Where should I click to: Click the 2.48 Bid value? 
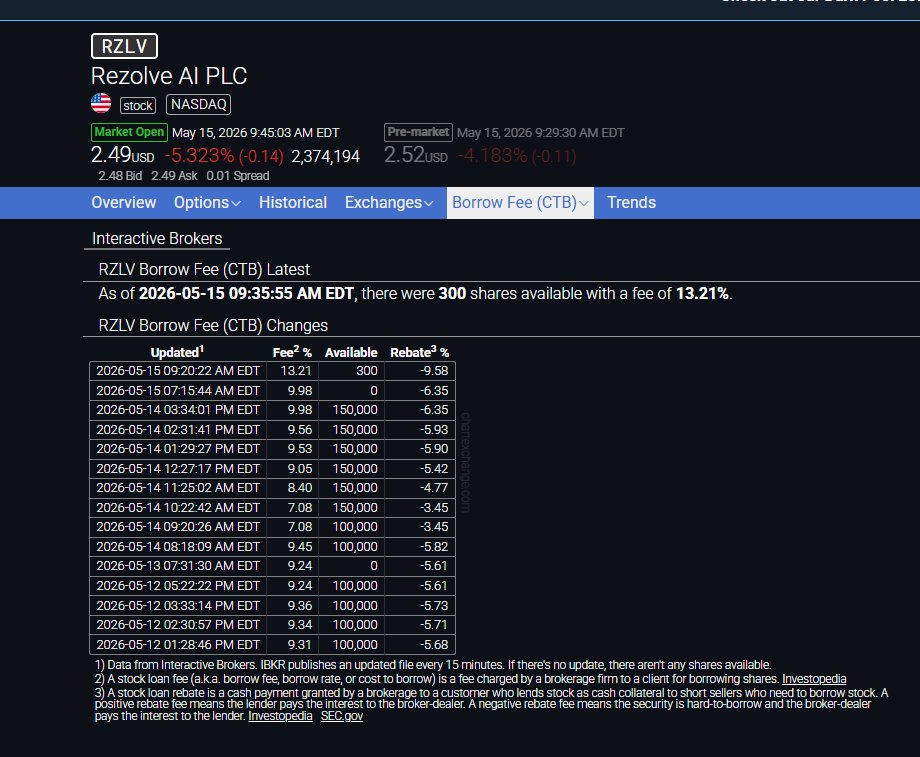point(120,175)
